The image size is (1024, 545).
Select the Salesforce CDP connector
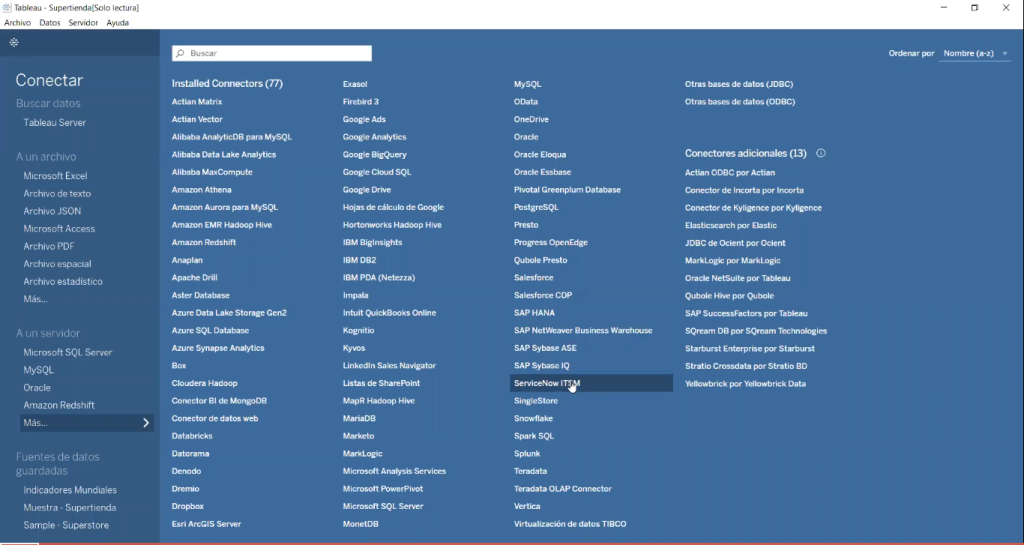(543, 296)
